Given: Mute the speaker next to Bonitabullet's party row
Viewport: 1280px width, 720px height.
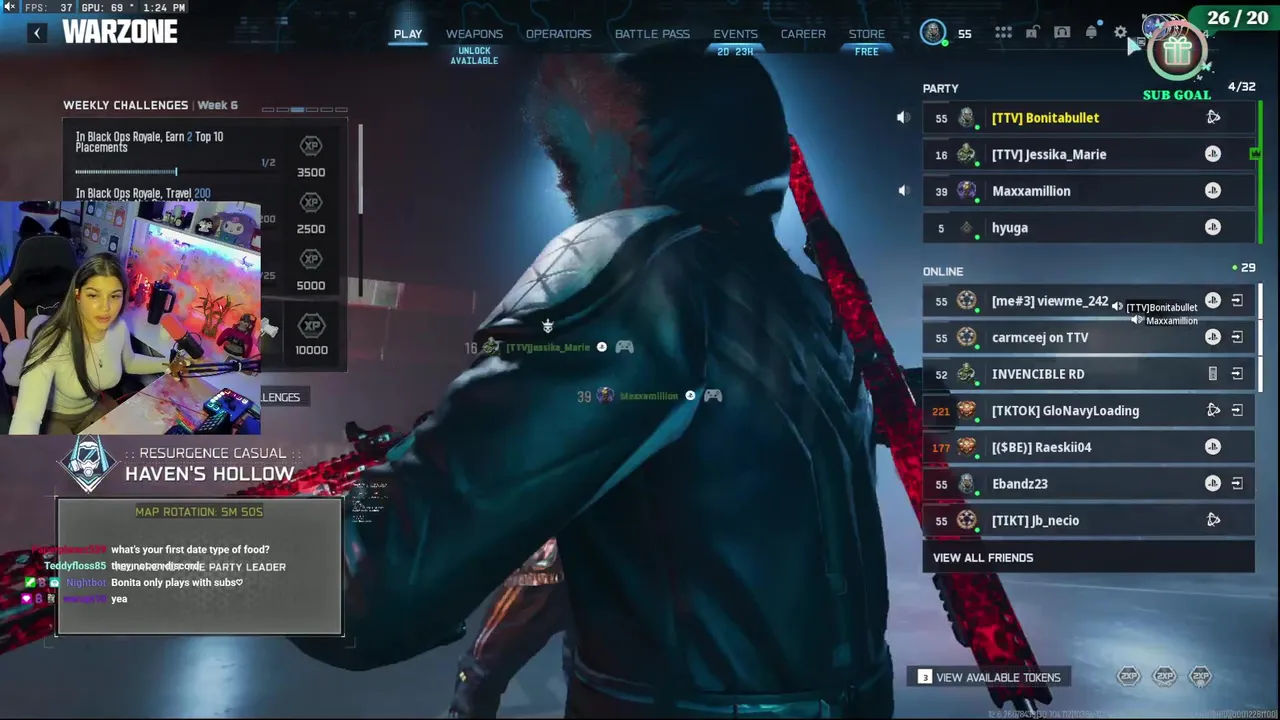Looking at the screenshot, I should (904, 118).
